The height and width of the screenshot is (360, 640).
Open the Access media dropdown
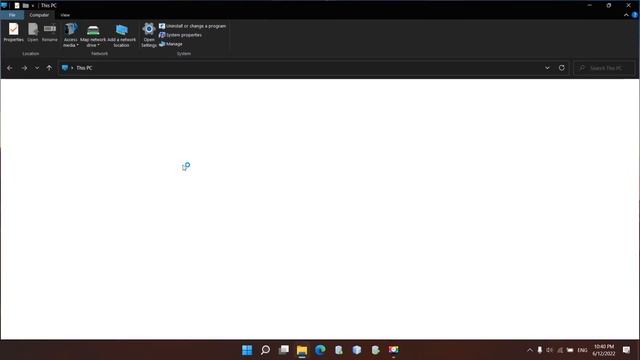[x=71, y=35]
